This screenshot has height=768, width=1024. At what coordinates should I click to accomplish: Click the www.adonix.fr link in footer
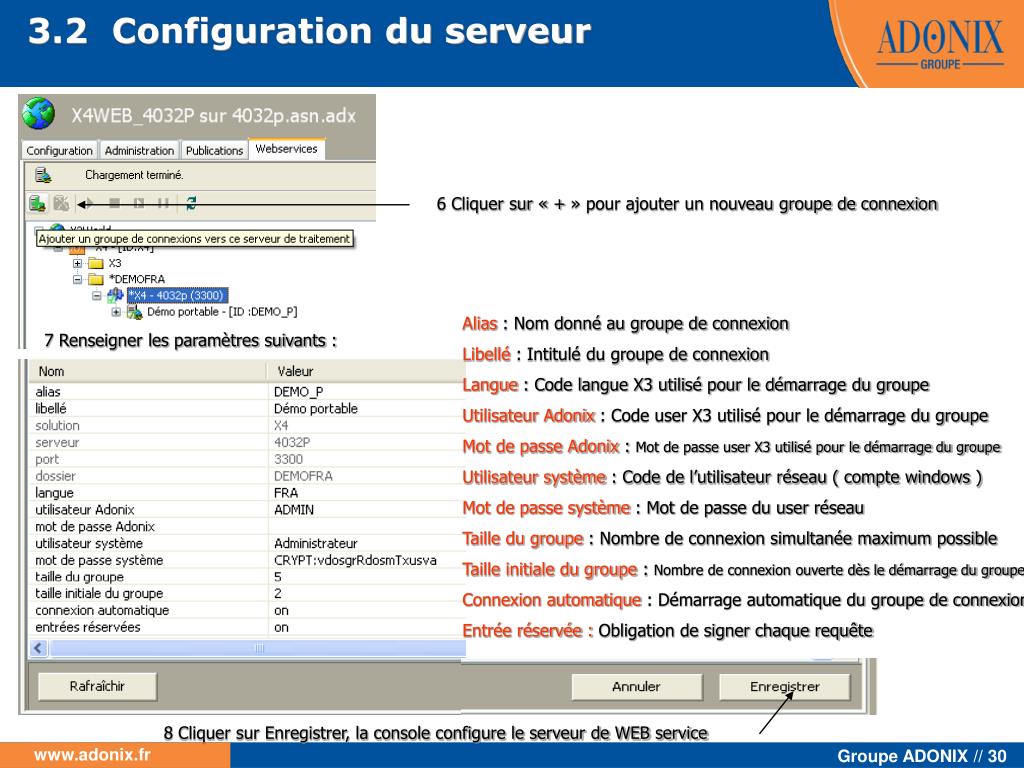pos(91,755)
